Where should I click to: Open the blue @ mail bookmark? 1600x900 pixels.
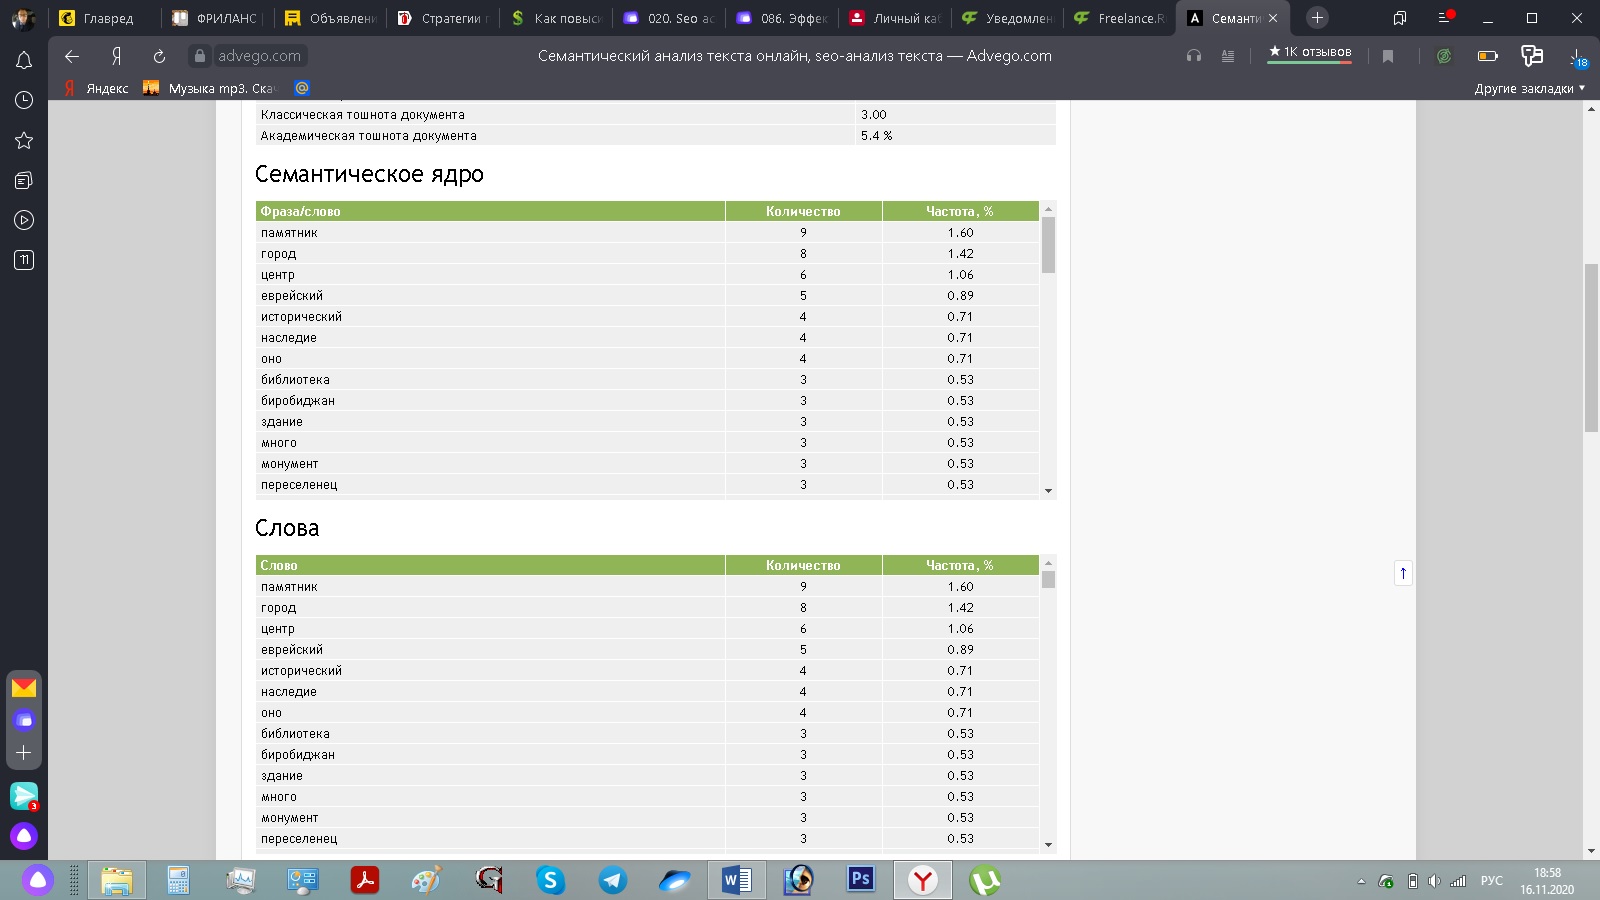pyautogui.click(x=302, y=88)
